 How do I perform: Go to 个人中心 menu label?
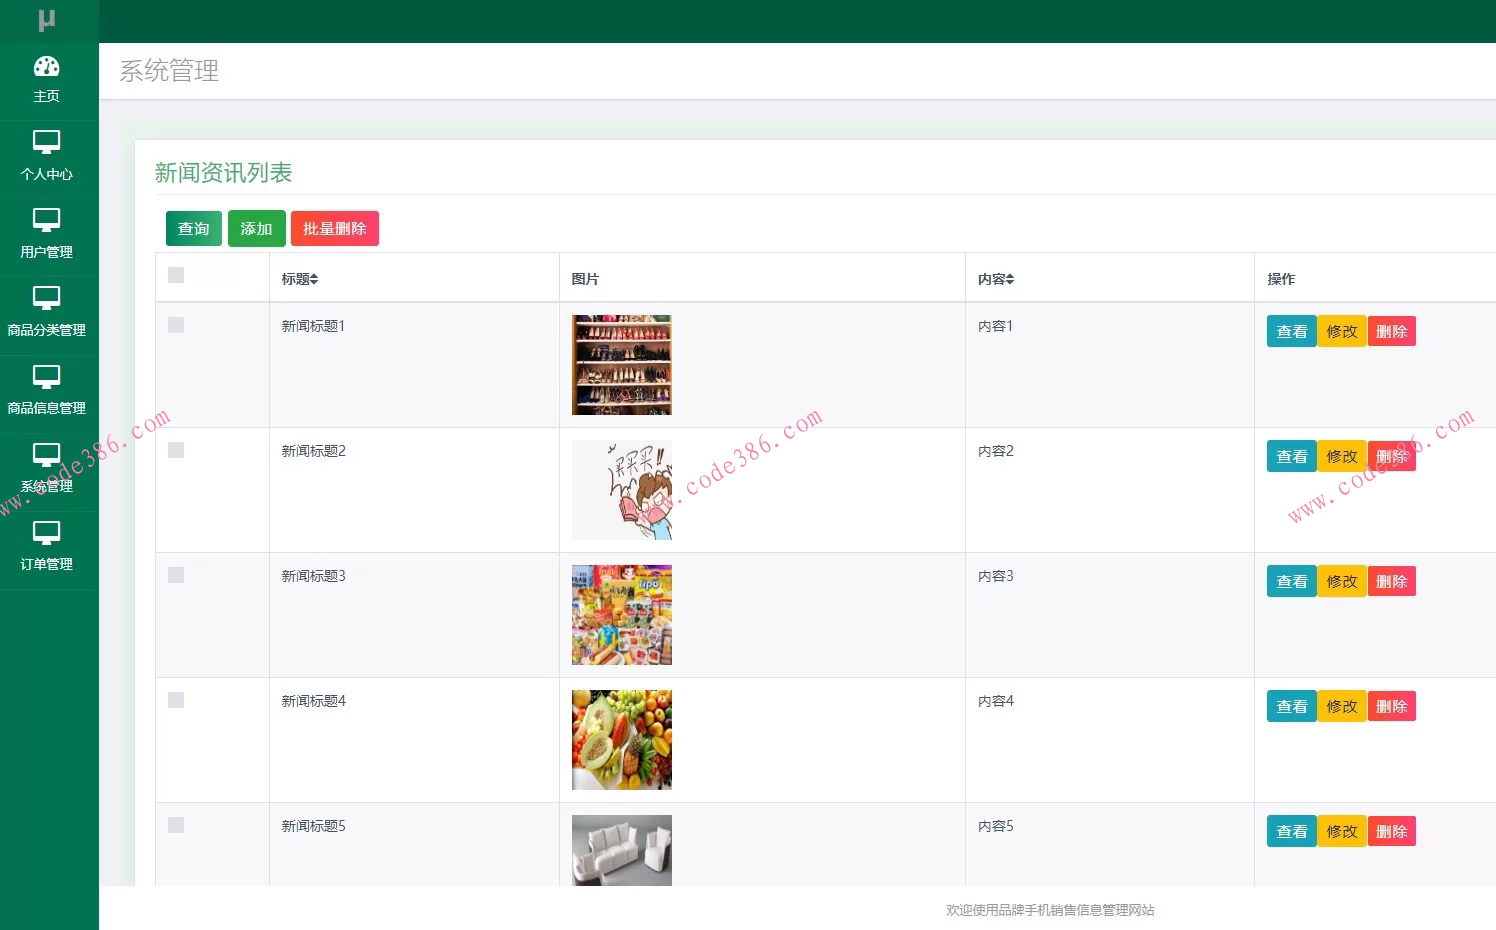coord(47,174)
